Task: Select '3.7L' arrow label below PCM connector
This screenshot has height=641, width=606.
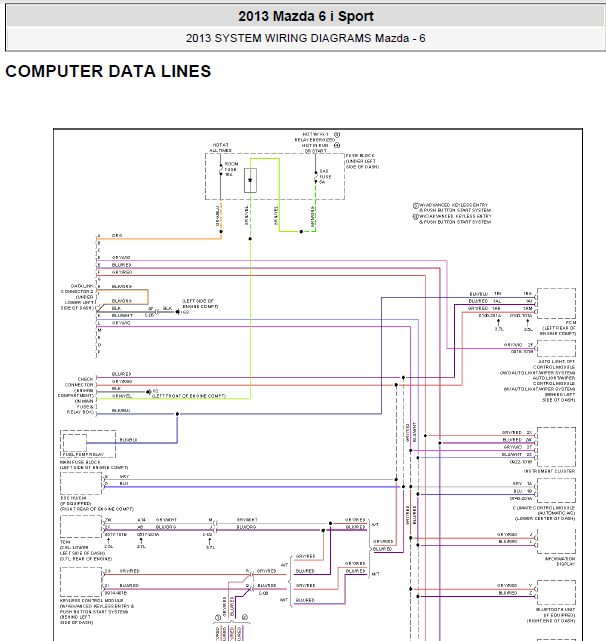Action: (x=499, y=329)
